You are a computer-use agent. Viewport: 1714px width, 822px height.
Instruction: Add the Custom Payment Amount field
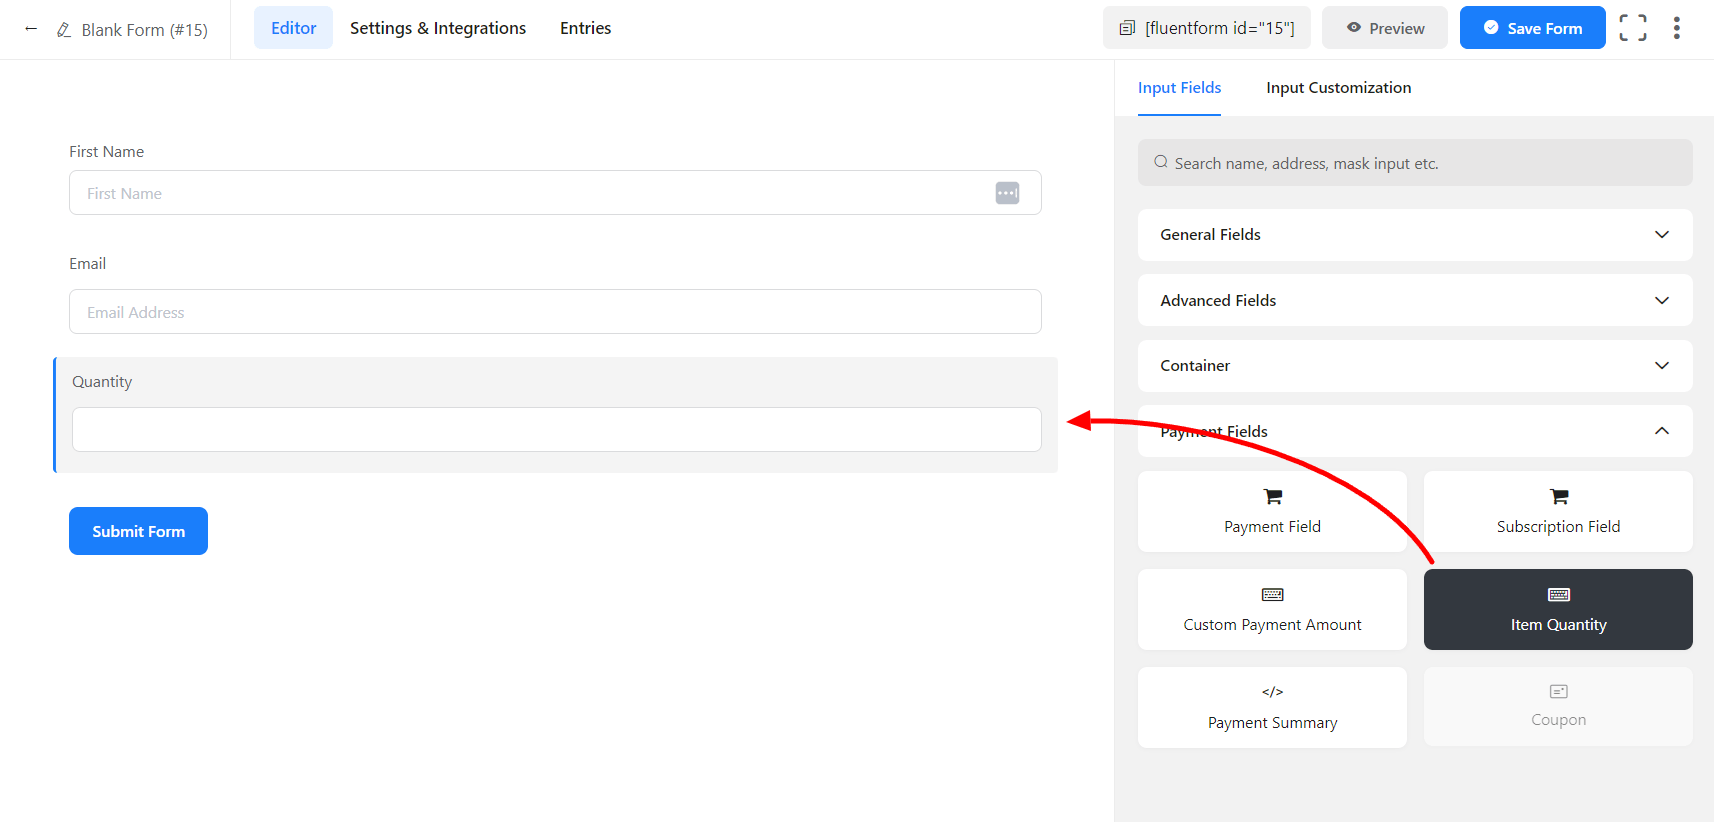[1272, 609]
